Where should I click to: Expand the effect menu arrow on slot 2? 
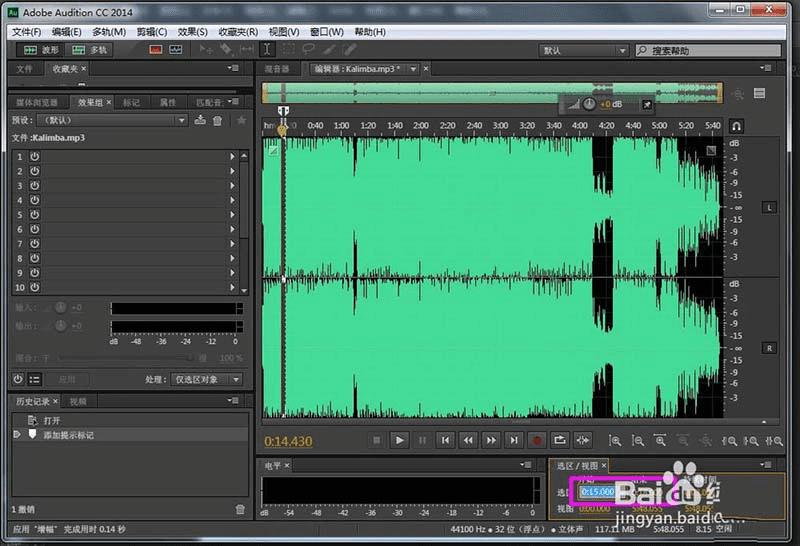point(232,171)
